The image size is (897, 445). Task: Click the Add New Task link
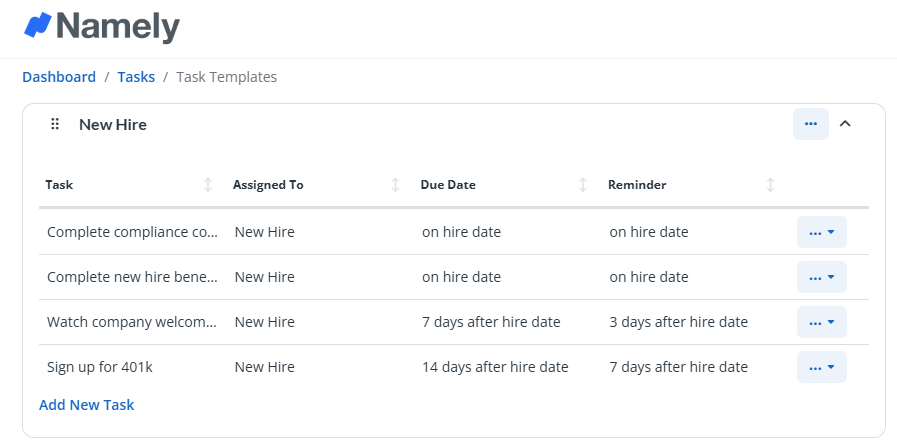[86, 405]
